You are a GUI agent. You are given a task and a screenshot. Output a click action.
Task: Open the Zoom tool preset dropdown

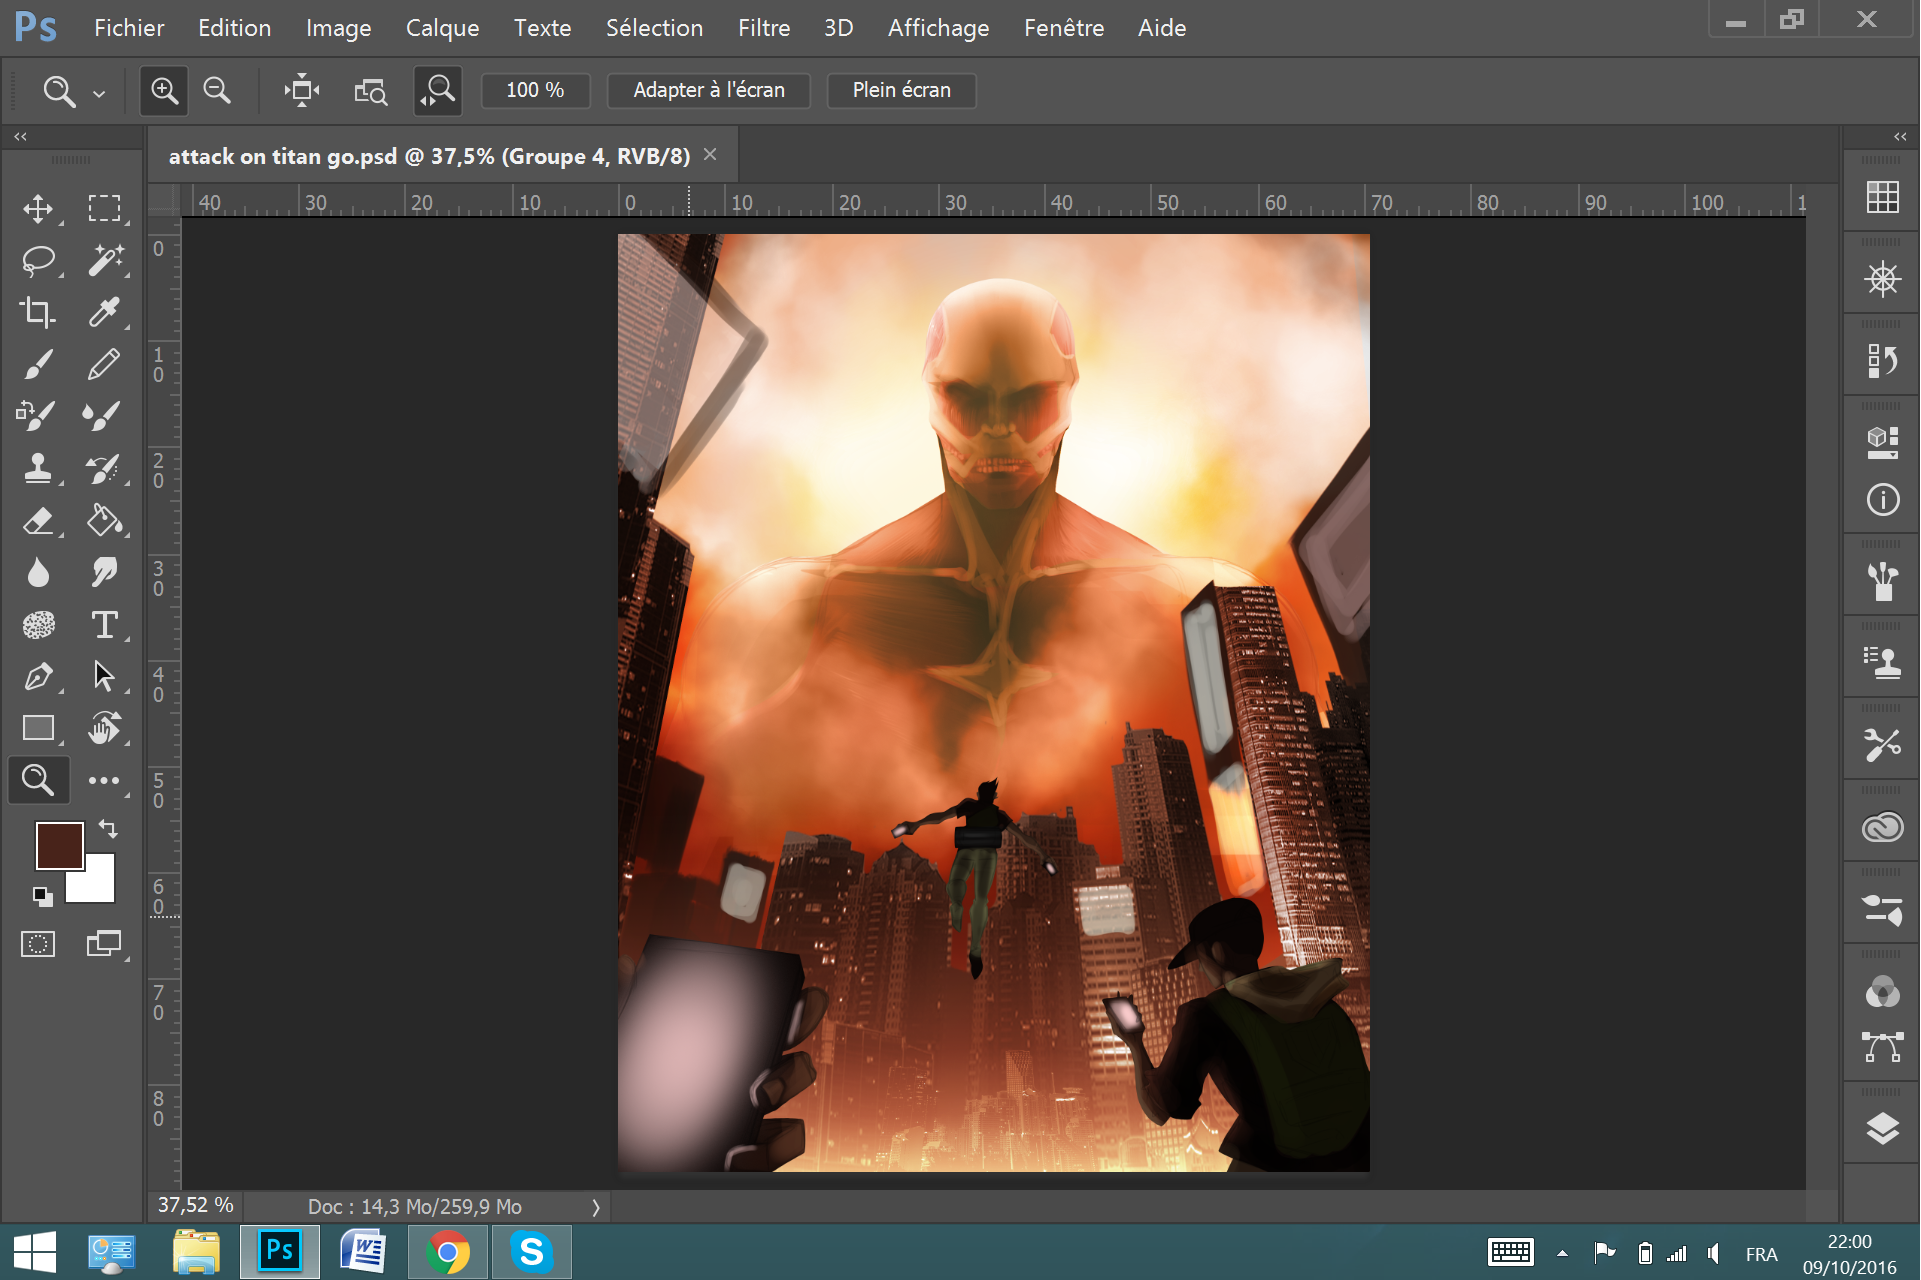[x=99, y=94]
